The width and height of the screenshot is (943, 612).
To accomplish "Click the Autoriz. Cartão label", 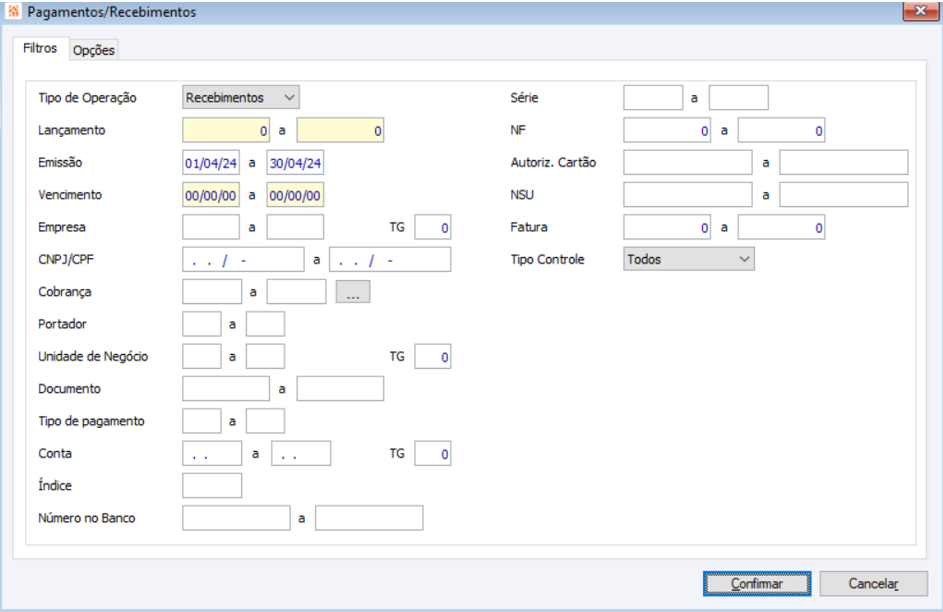I will [x=553, y=162].
